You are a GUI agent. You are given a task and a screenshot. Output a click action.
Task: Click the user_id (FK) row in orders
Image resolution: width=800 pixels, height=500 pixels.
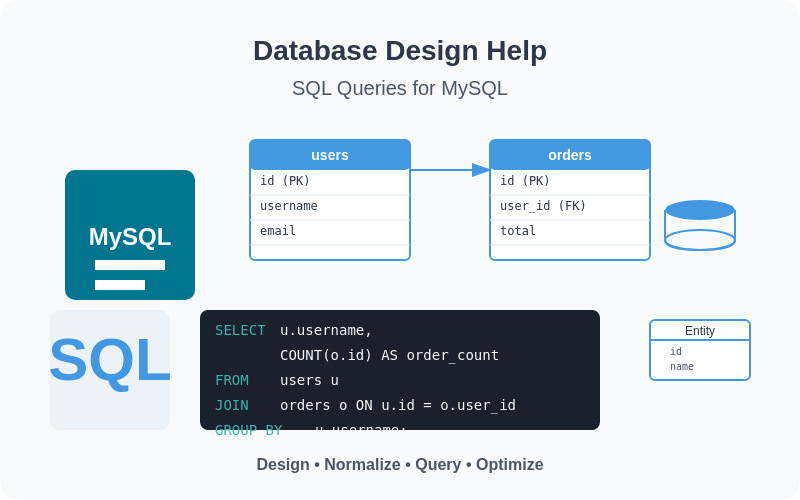[x=570, y=206]
